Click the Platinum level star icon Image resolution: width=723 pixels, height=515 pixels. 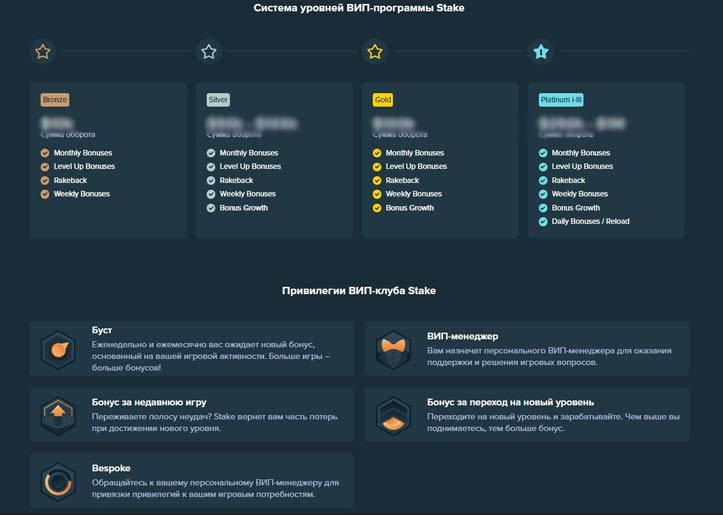coord(541,51)
